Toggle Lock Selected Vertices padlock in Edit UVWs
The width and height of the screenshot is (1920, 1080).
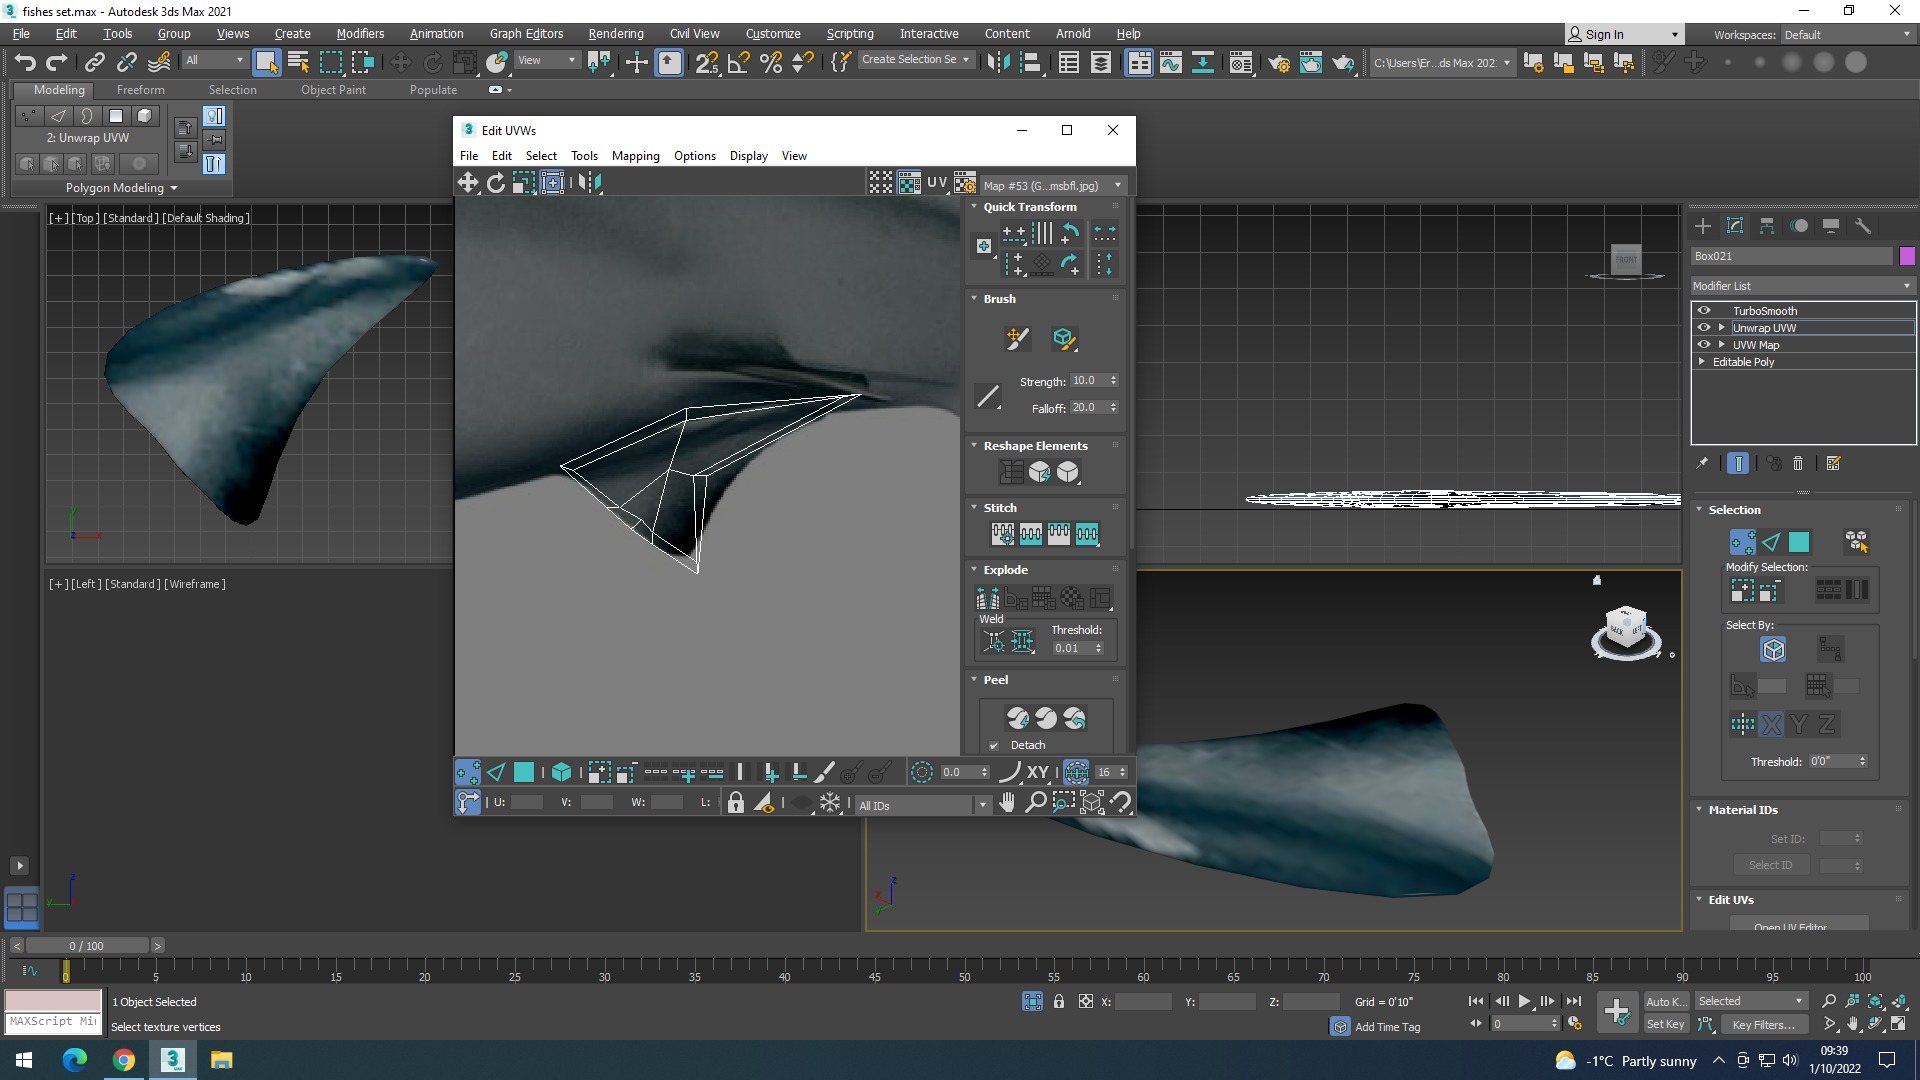coord(736,803)
